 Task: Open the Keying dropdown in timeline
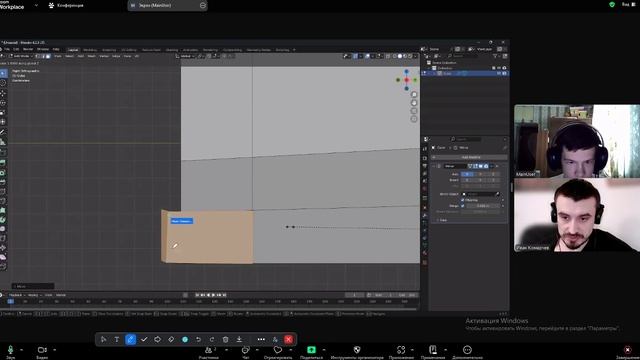tap(34, 295)
